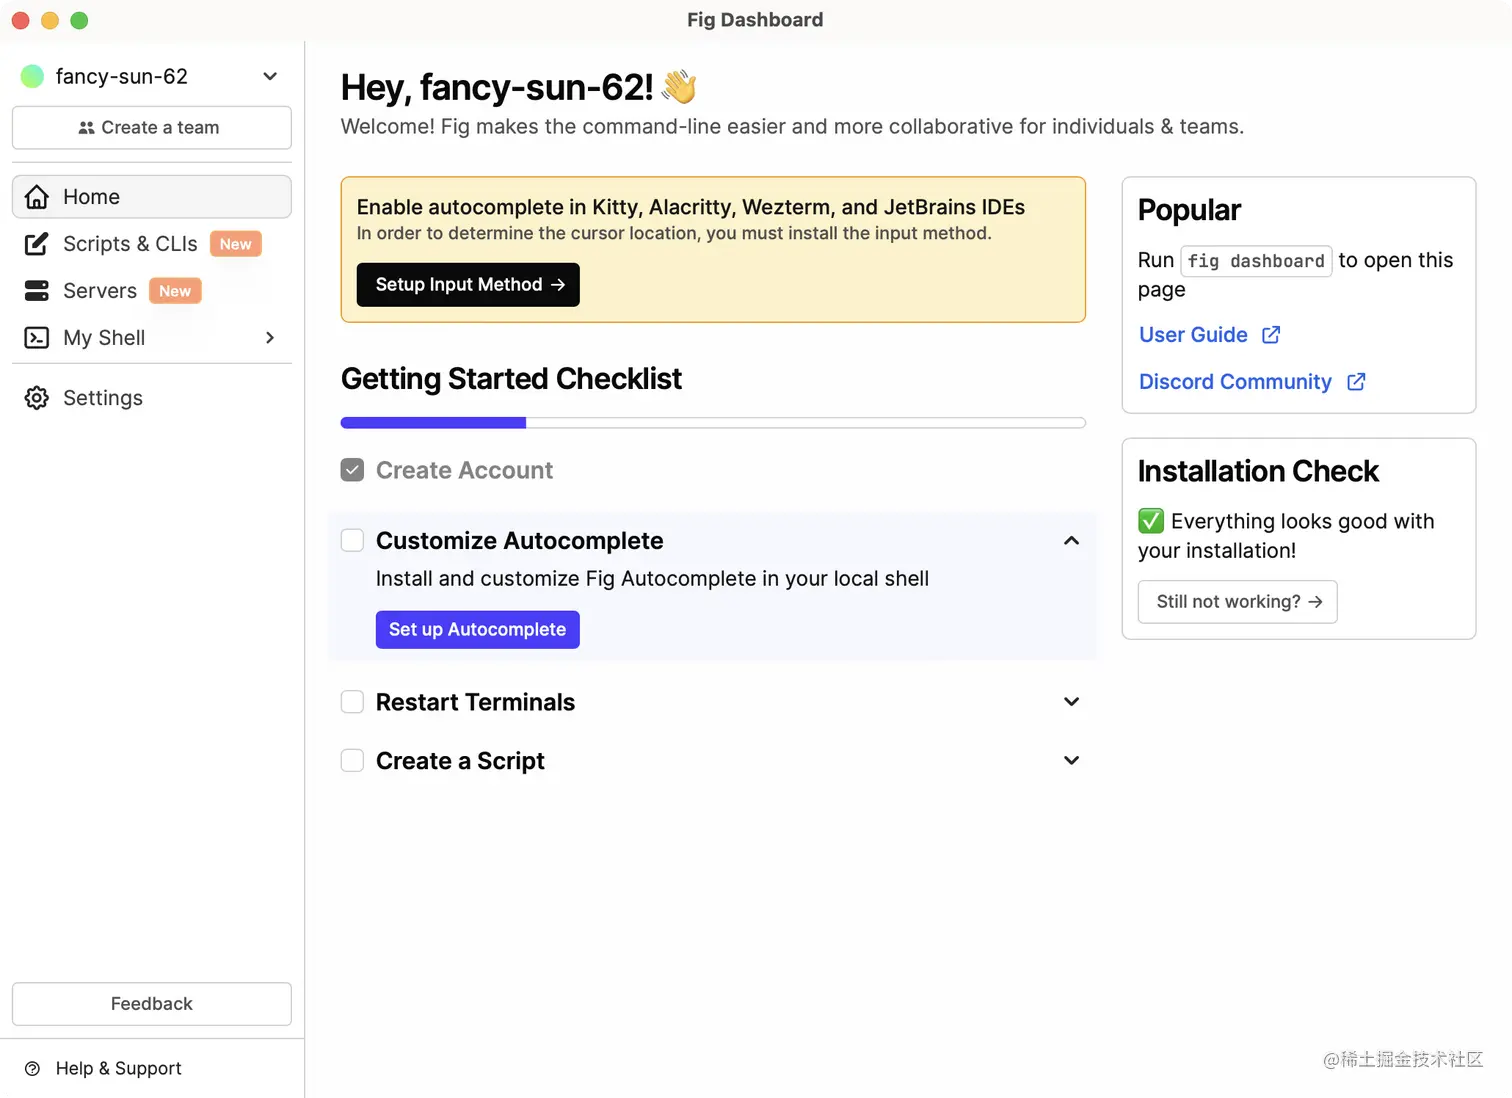Click the people icon in Create a team
The image size is (1512, 1098).
click(87, 128)
